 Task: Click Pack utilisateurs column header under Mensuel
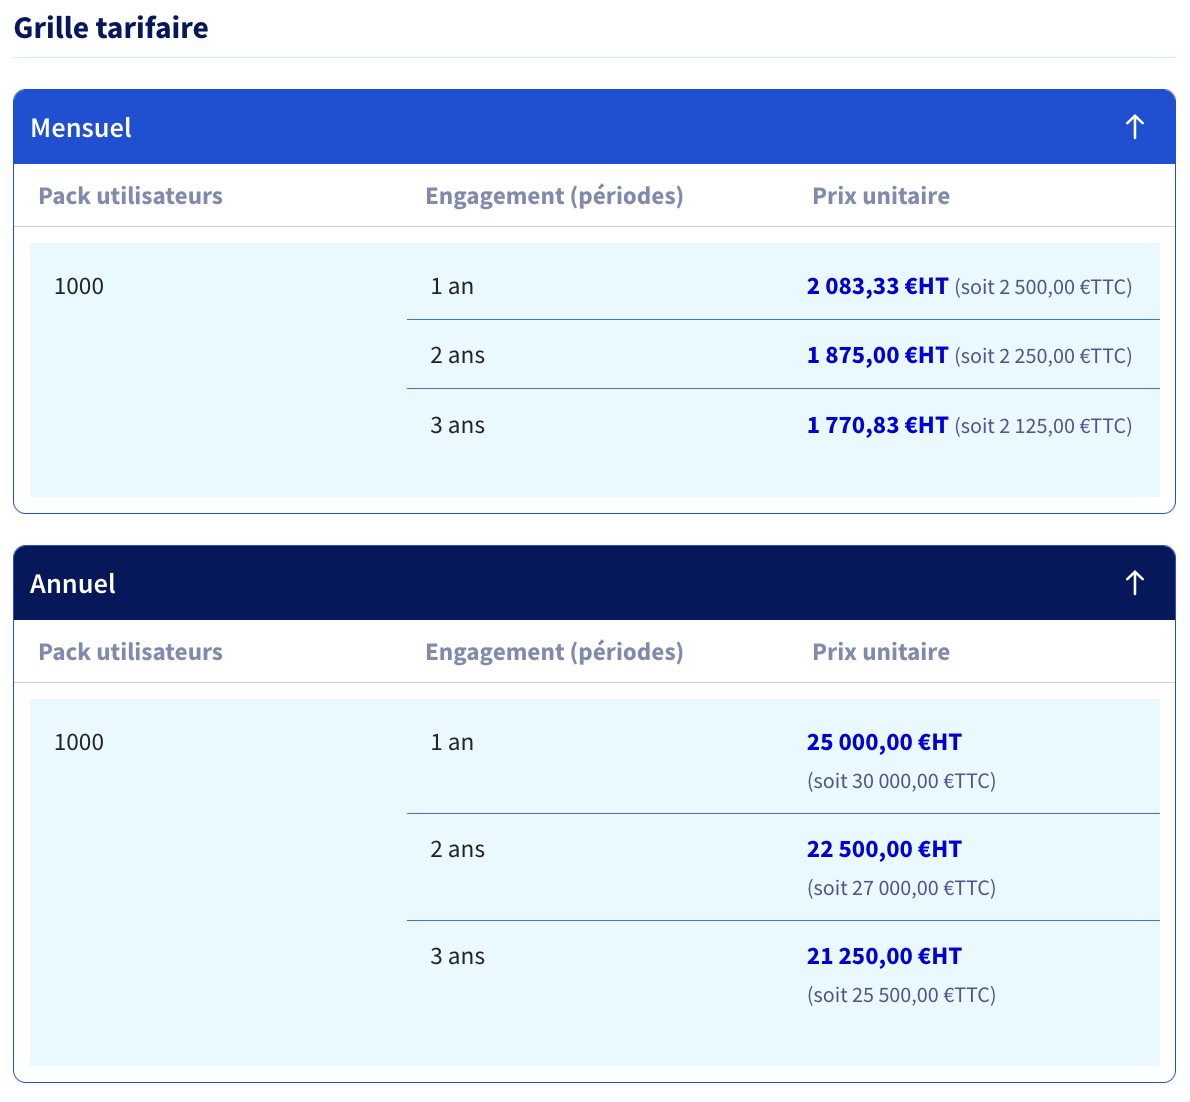(x=131, y=196)
